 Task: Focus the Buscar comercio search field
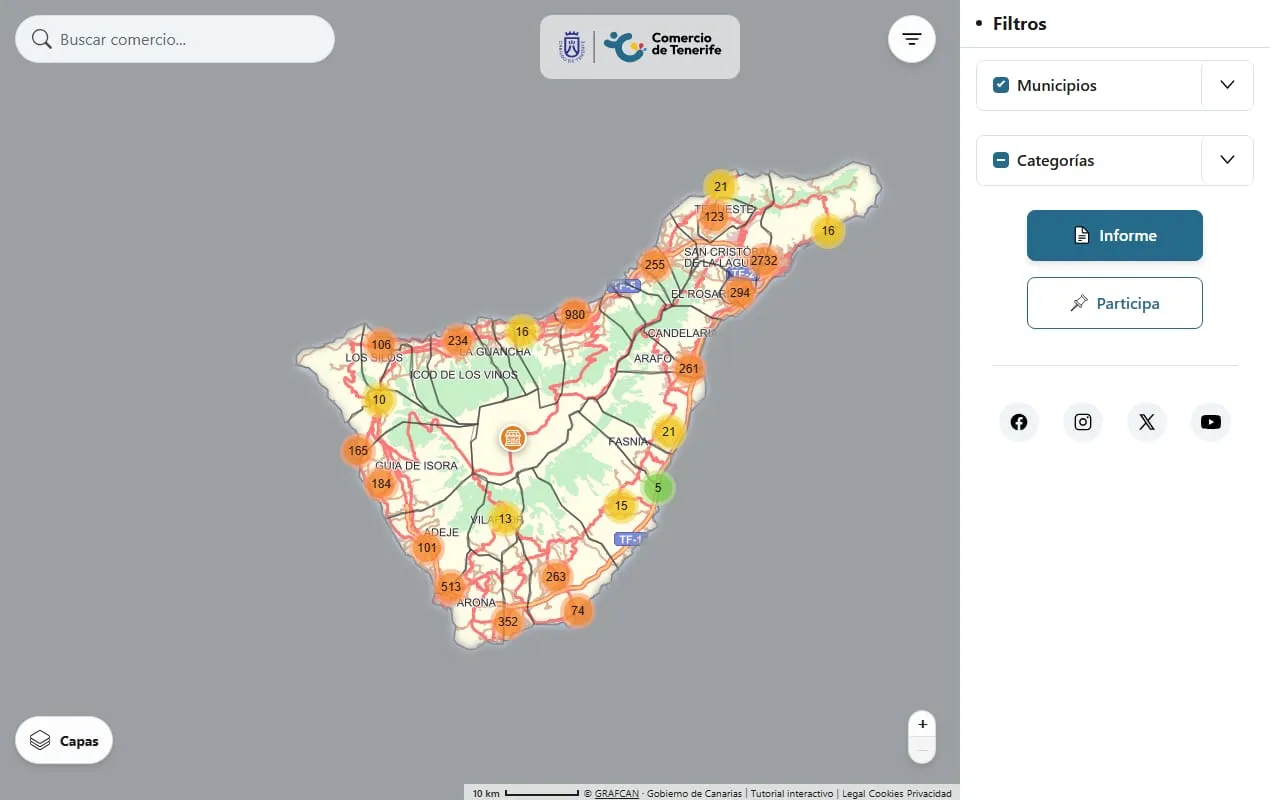175,39
